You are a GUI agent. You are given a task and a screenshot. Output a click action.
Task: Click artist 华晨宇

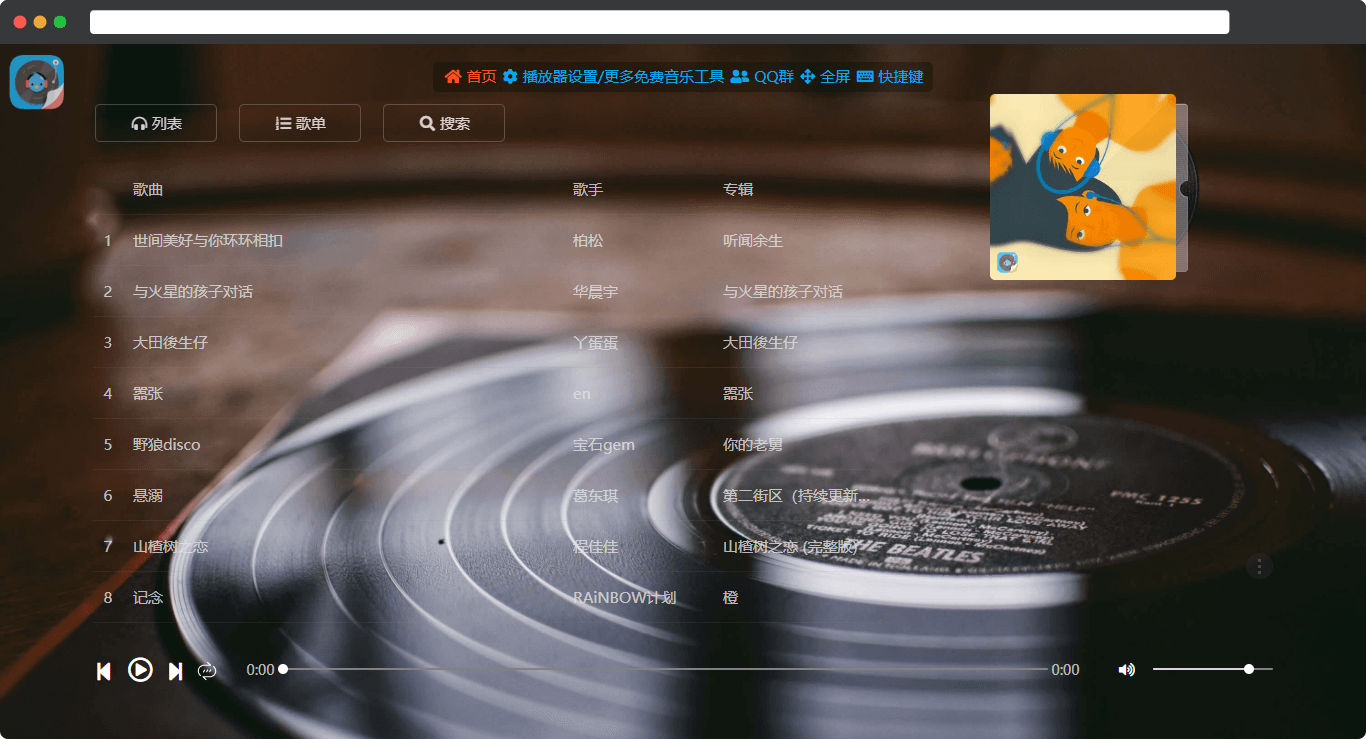coord(595,292)
